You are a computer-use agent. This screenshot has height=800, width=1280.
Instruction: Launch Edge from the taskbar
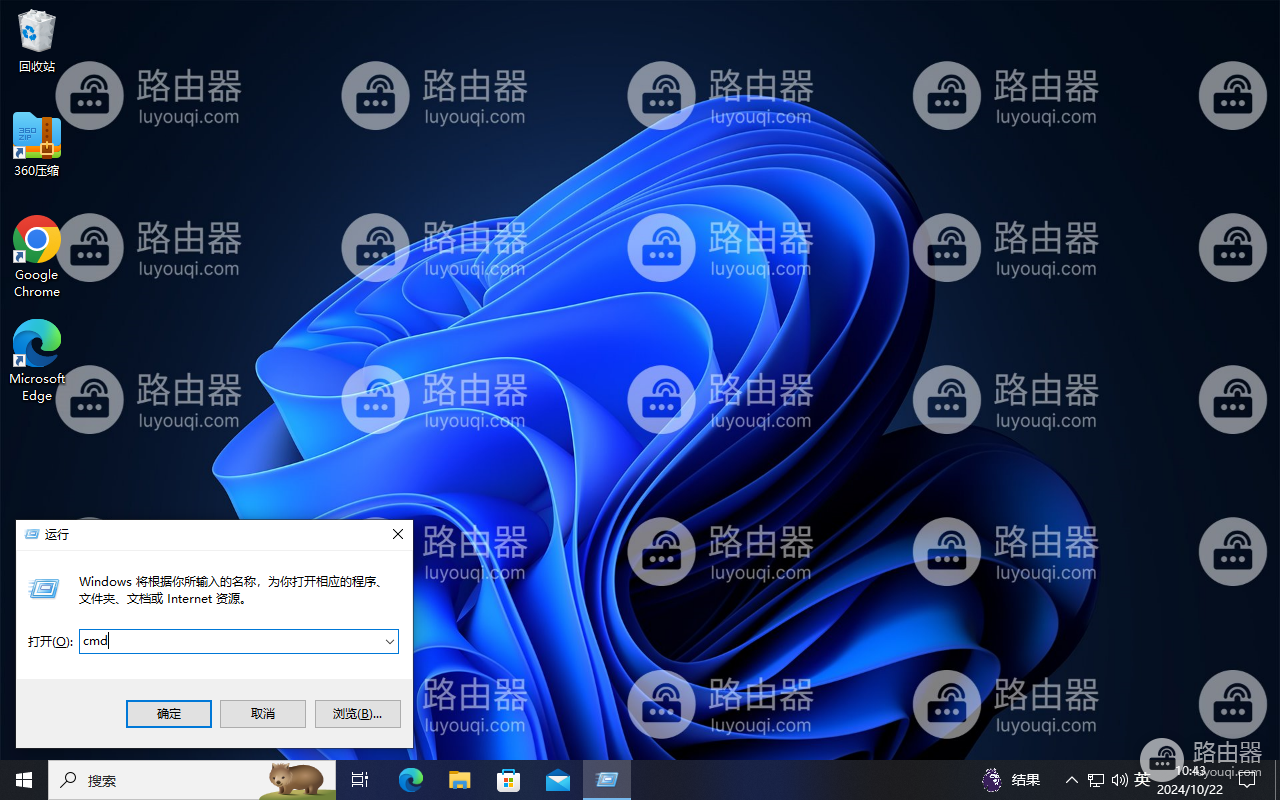tap(410, 780)
